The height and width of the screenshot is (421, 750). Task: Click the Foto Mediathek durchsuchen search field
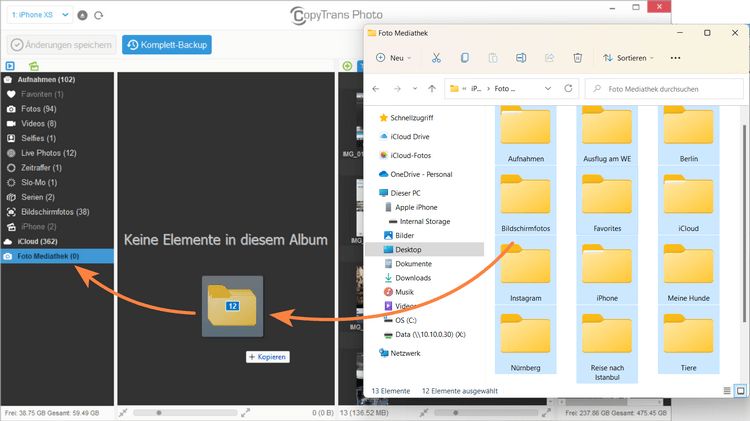[x=664, y=89]
